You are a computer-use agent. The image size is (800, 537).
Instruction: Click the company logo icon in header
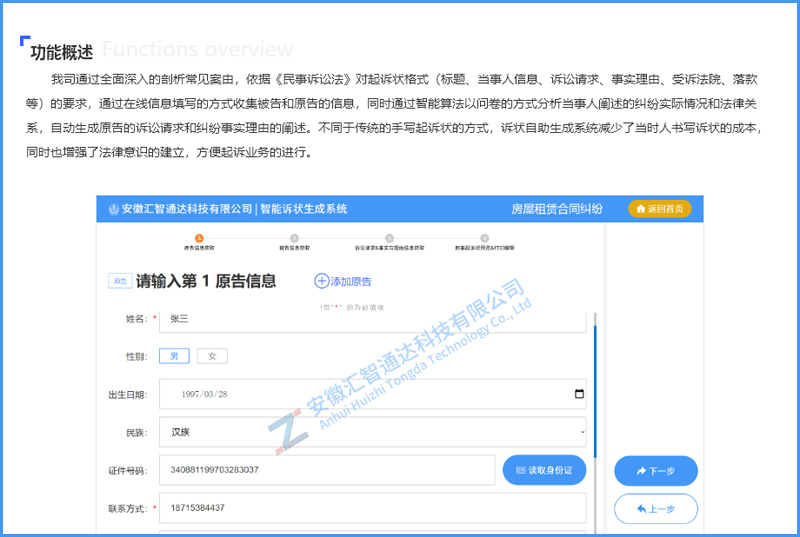point(113,209)
